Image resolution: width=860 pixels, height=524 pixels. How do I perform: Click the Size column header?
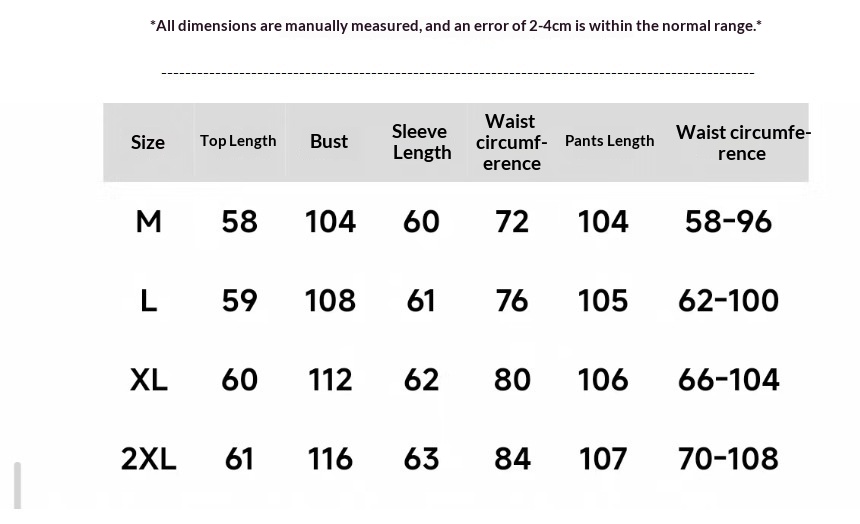pyautogui.click(x=148, y=142)
